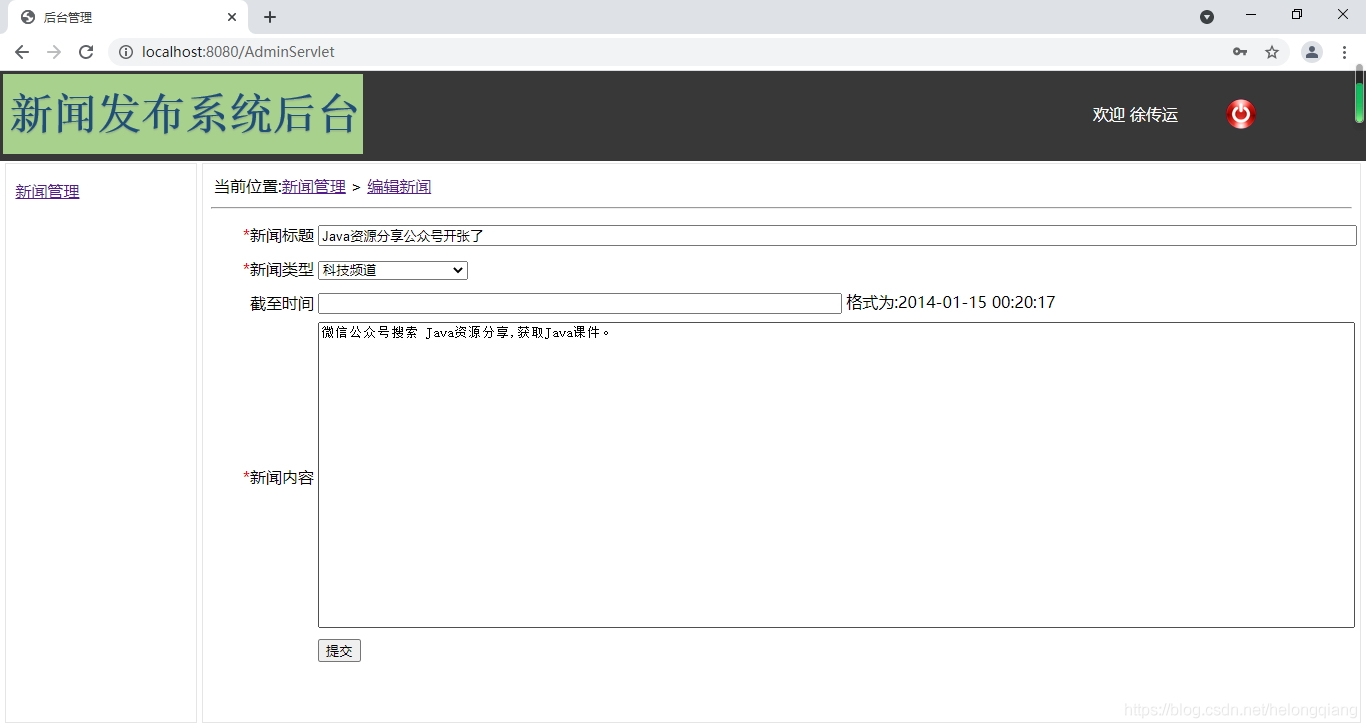
Task: Click the 提交 submit button
Action: point(339,650)
